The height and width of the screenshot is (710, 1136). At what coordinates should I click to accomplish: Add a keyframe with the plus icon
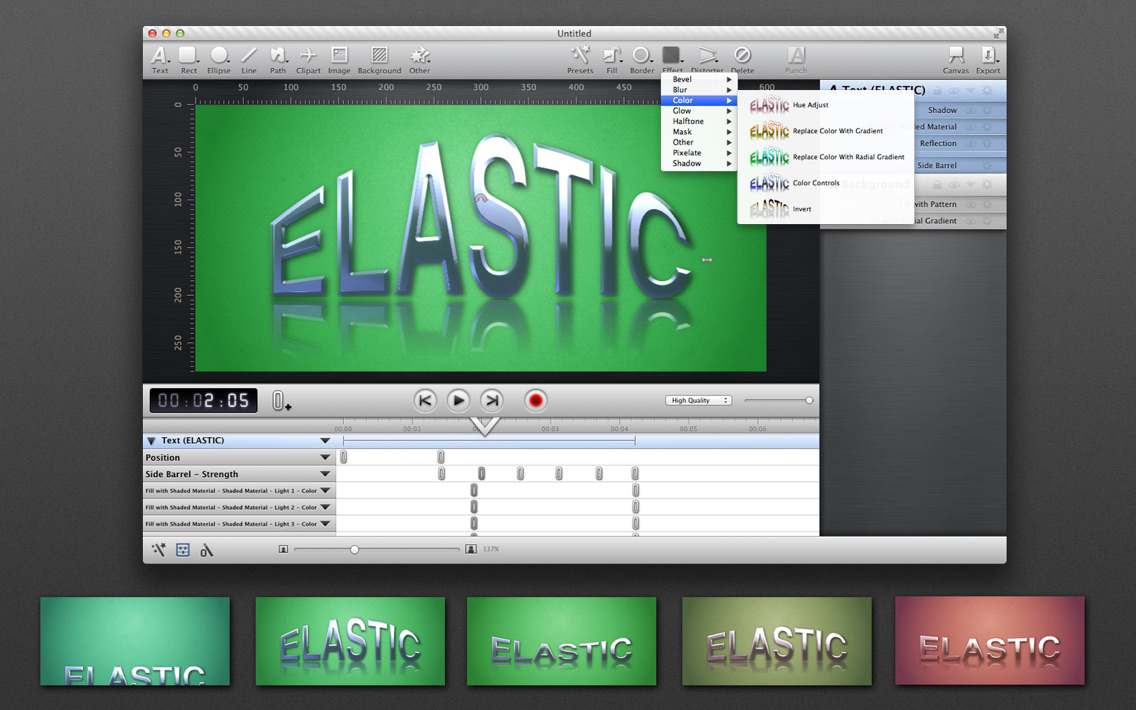[x=281, y=401]
